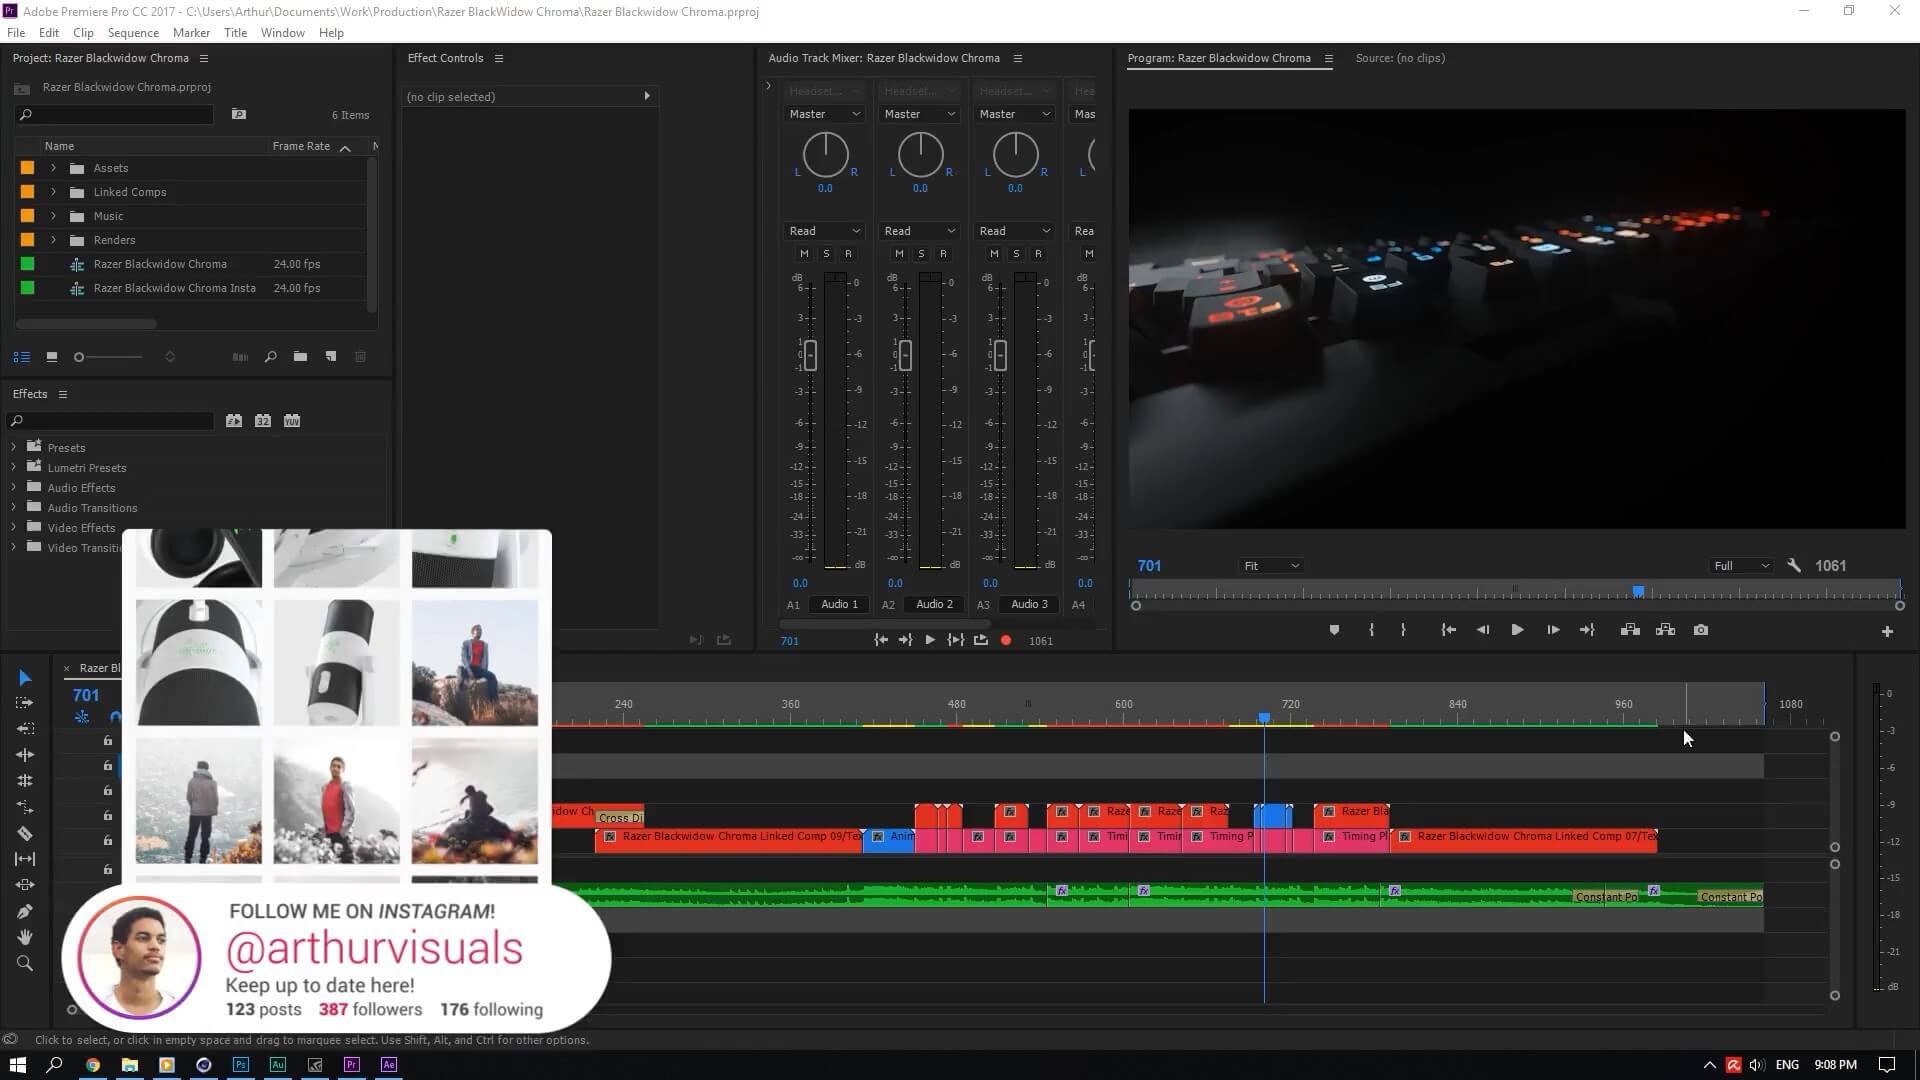Open the Sequence menu
The height and width of the screenshot is (1080, 1920).
tap(133, 33)
